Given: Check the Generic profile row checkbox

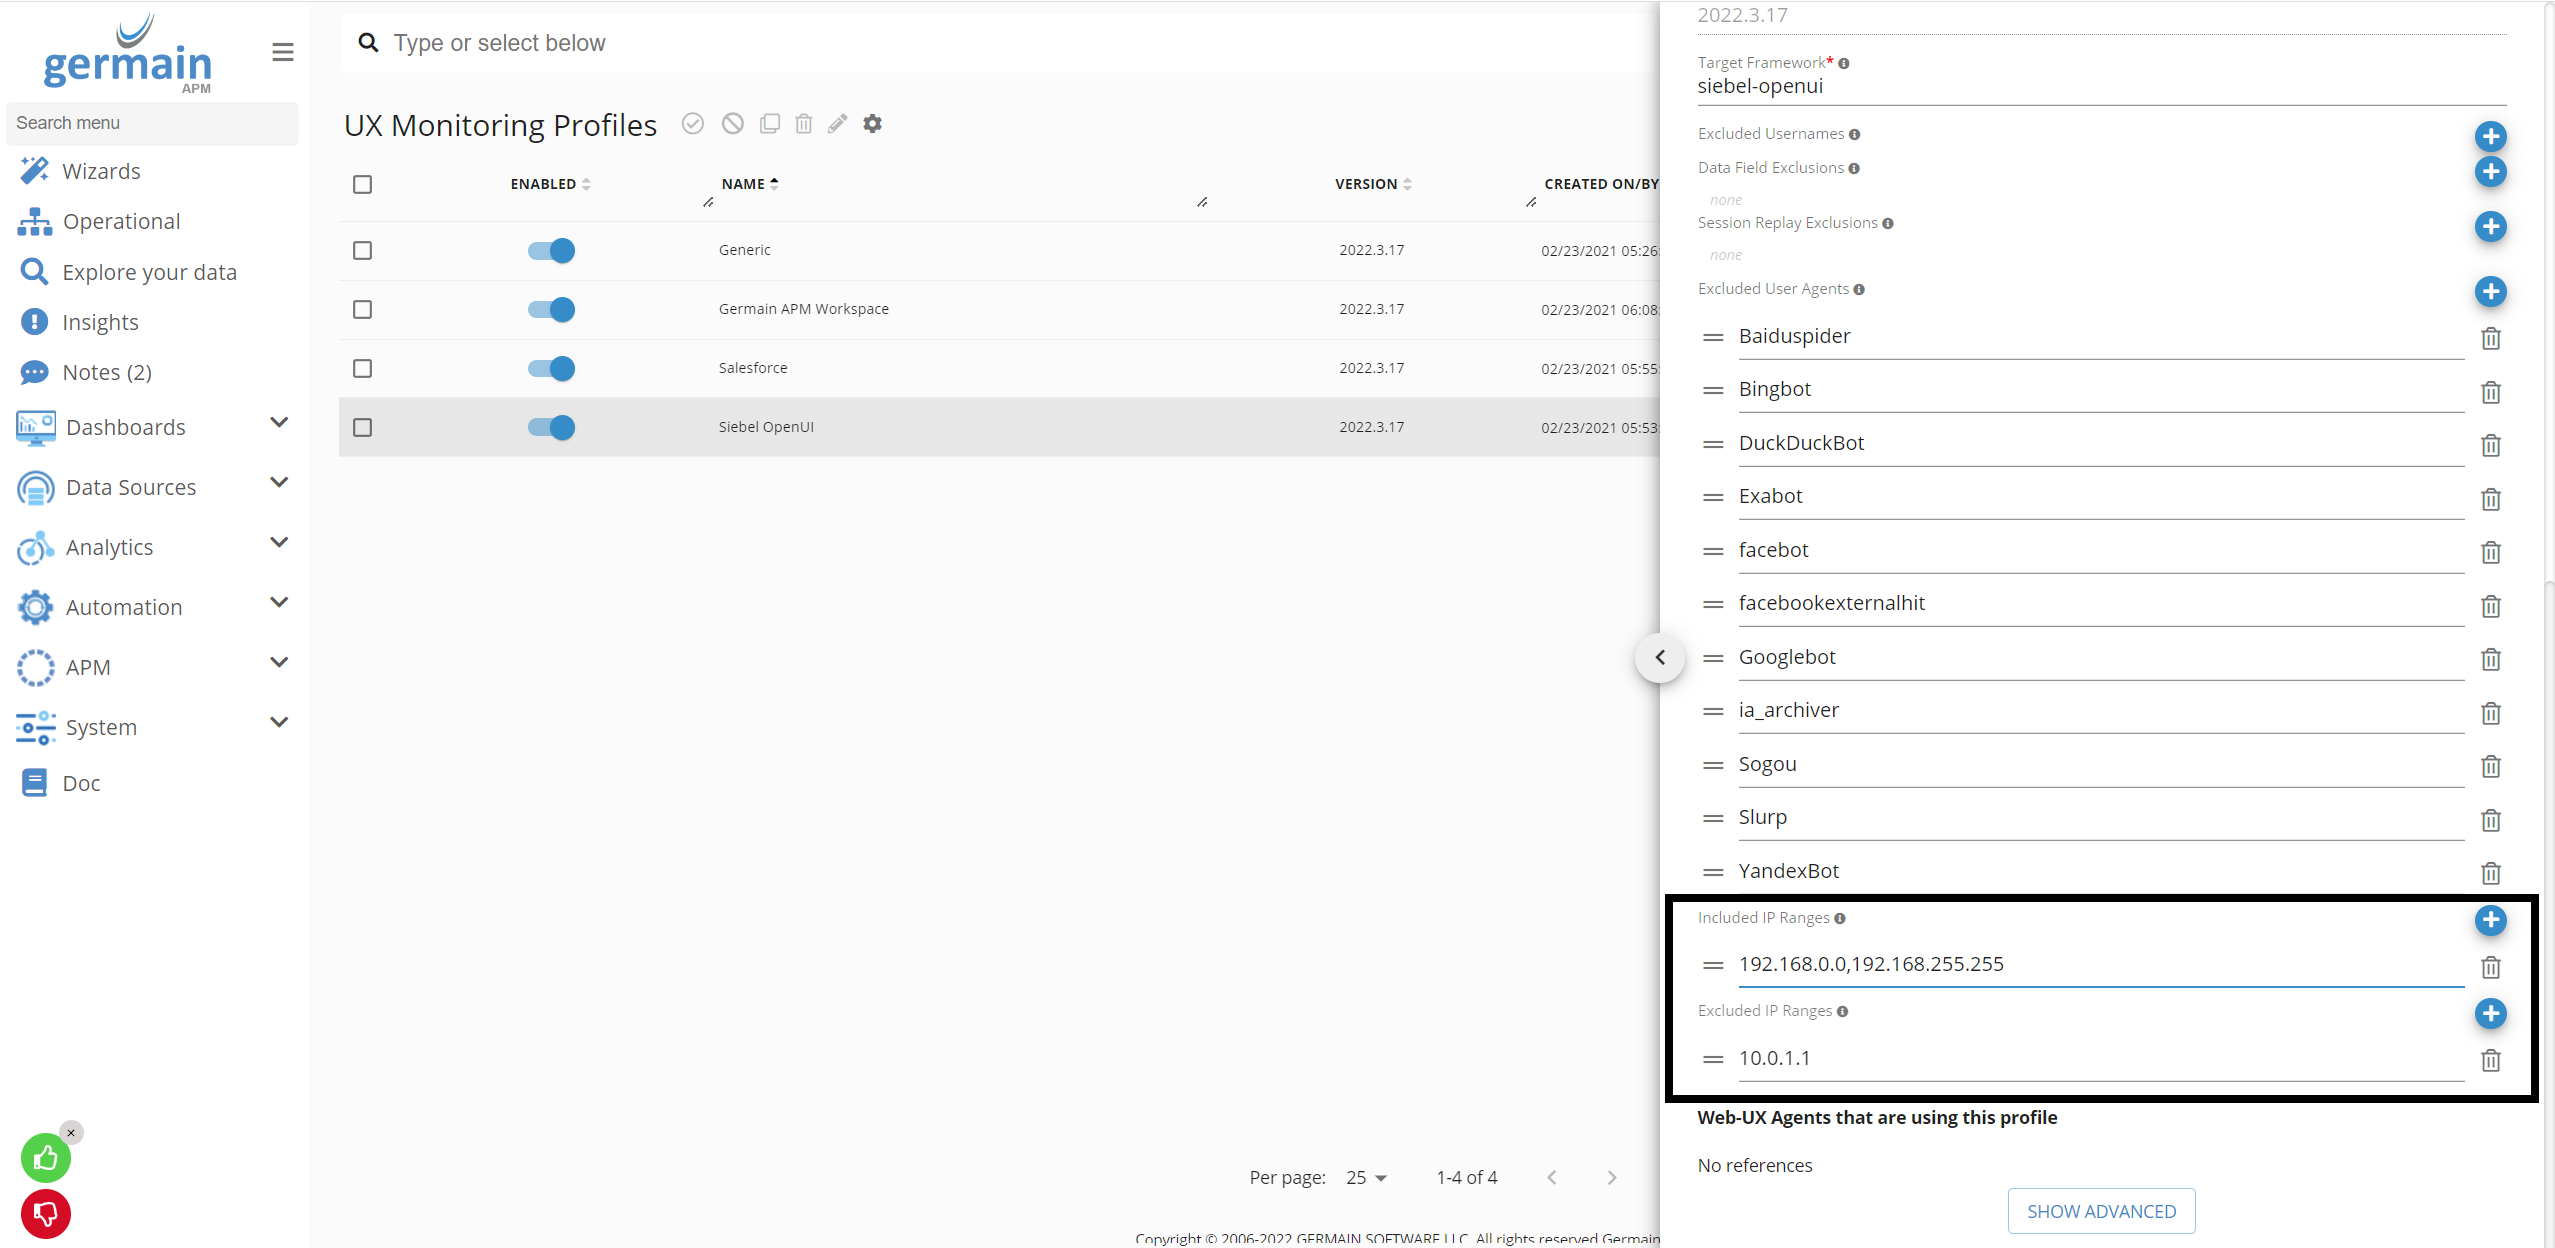Looking at the screenshot, I should (x=362, y=251).
